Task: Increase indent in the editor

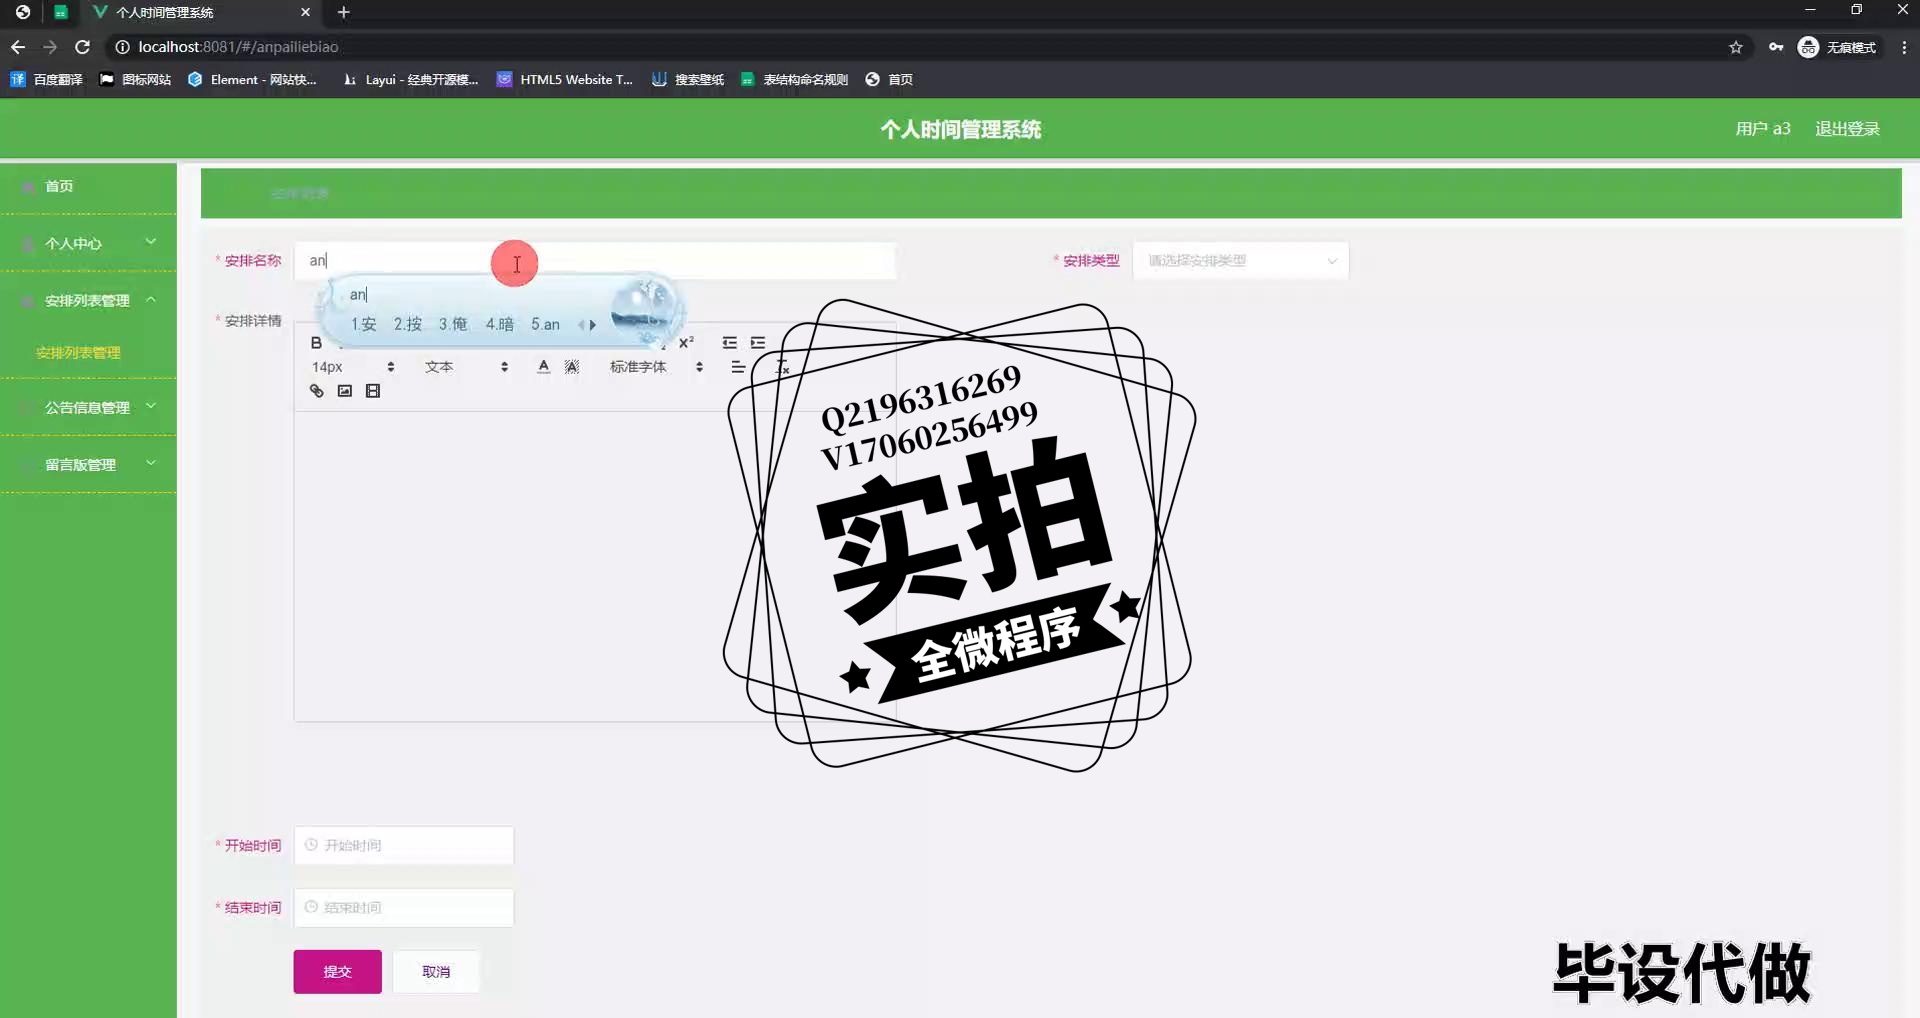Action: (x=758, y=343)
